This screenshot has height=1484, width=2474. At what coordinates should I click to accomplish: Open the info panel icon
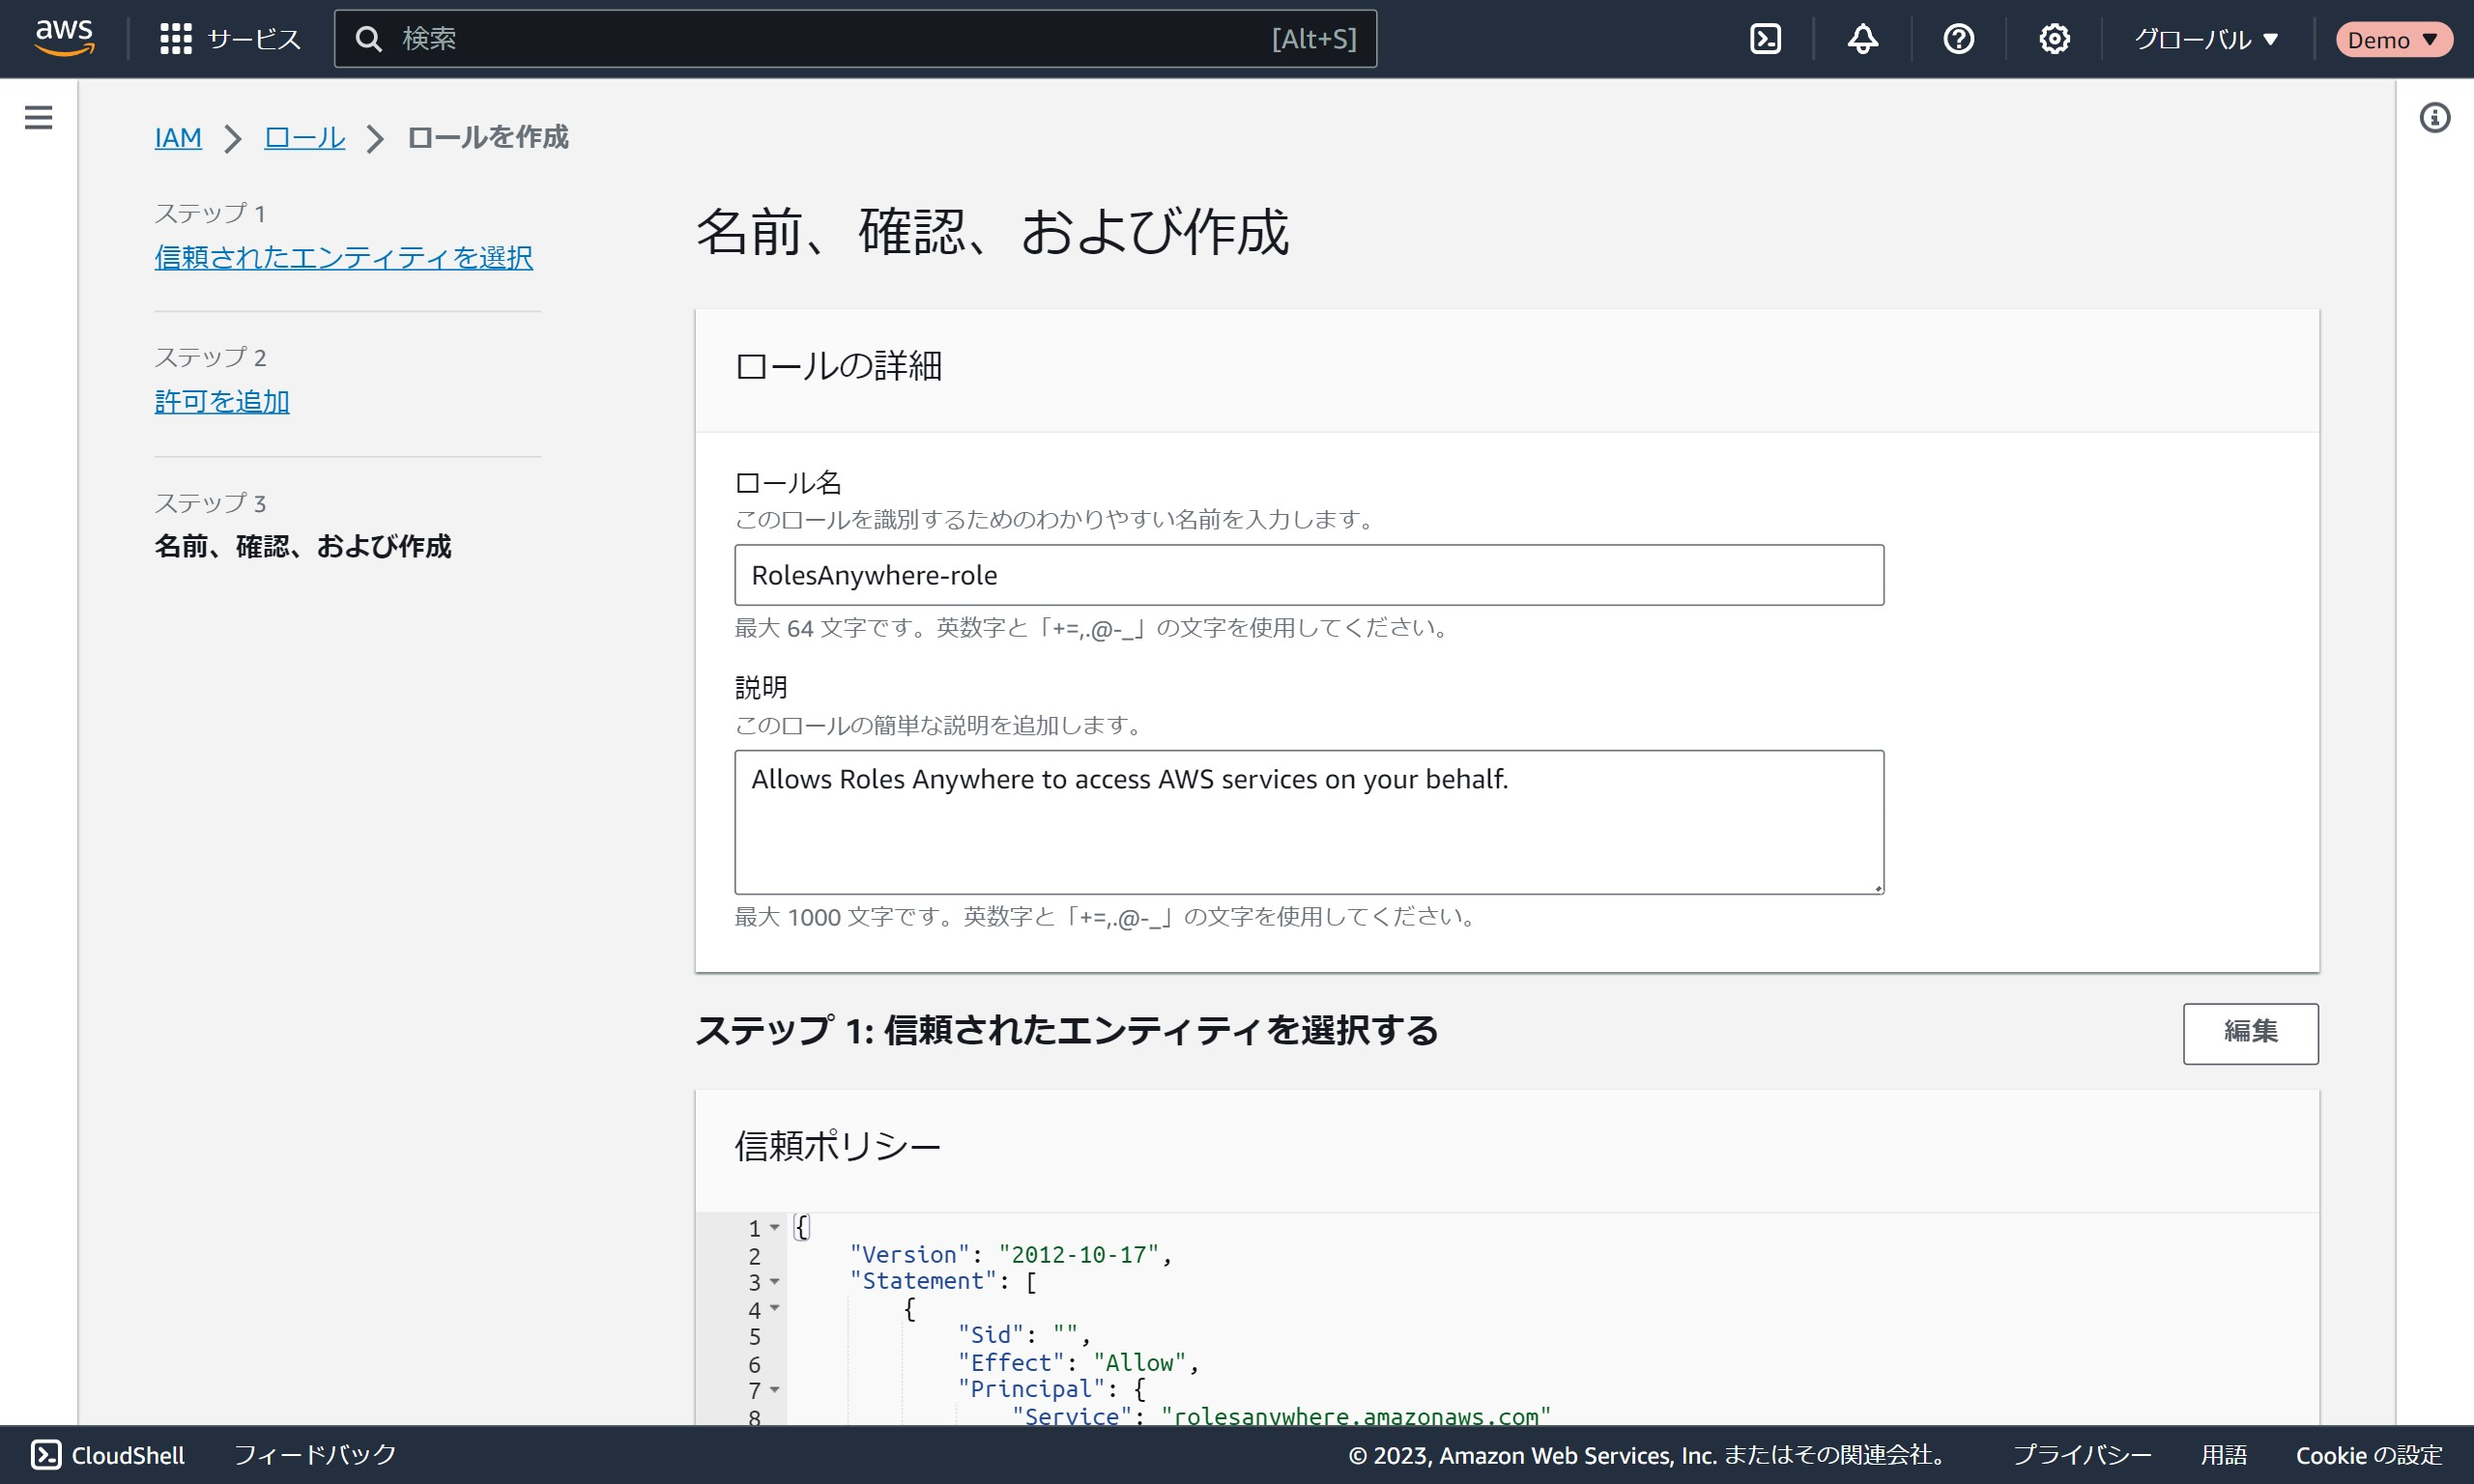(x=2434, y=118)
